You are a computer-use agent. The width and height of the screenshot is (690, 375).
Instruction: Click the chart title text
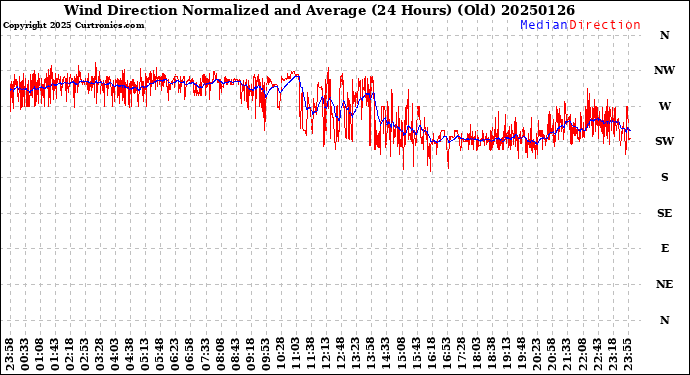pos(319,10)
